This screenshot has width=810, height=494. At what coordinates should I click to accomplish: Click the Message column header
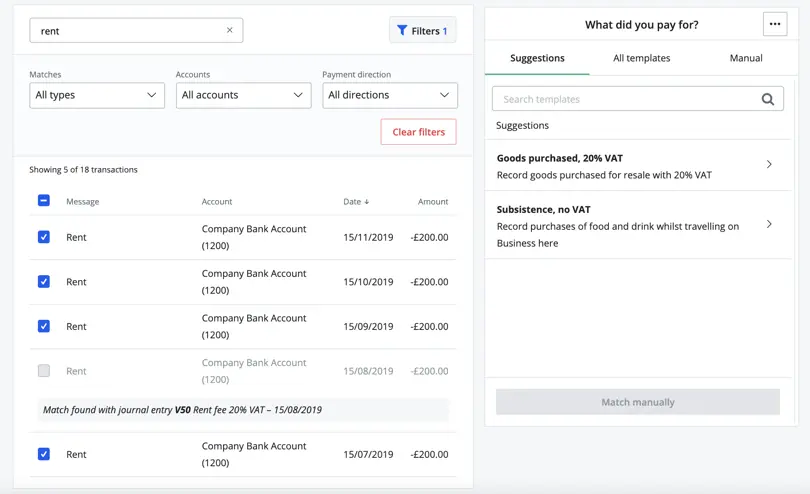tap(83, 202)
